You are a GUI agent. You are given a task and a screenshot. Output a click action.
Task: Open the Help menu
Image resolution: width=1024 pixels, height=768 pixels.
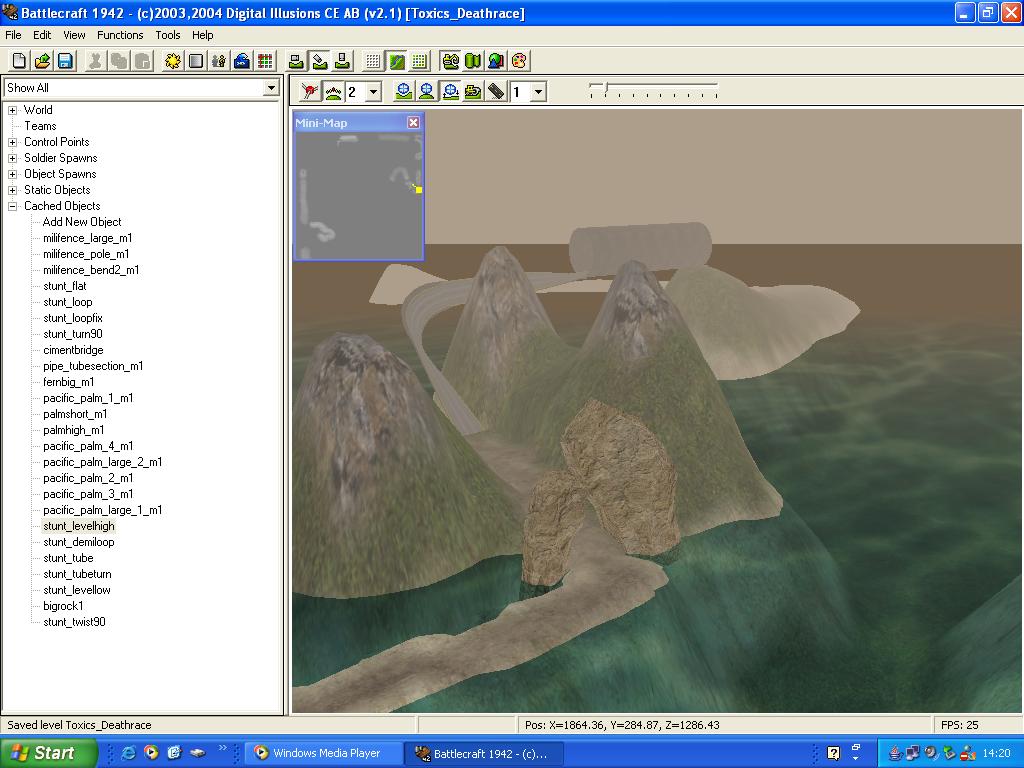(202, 35)
